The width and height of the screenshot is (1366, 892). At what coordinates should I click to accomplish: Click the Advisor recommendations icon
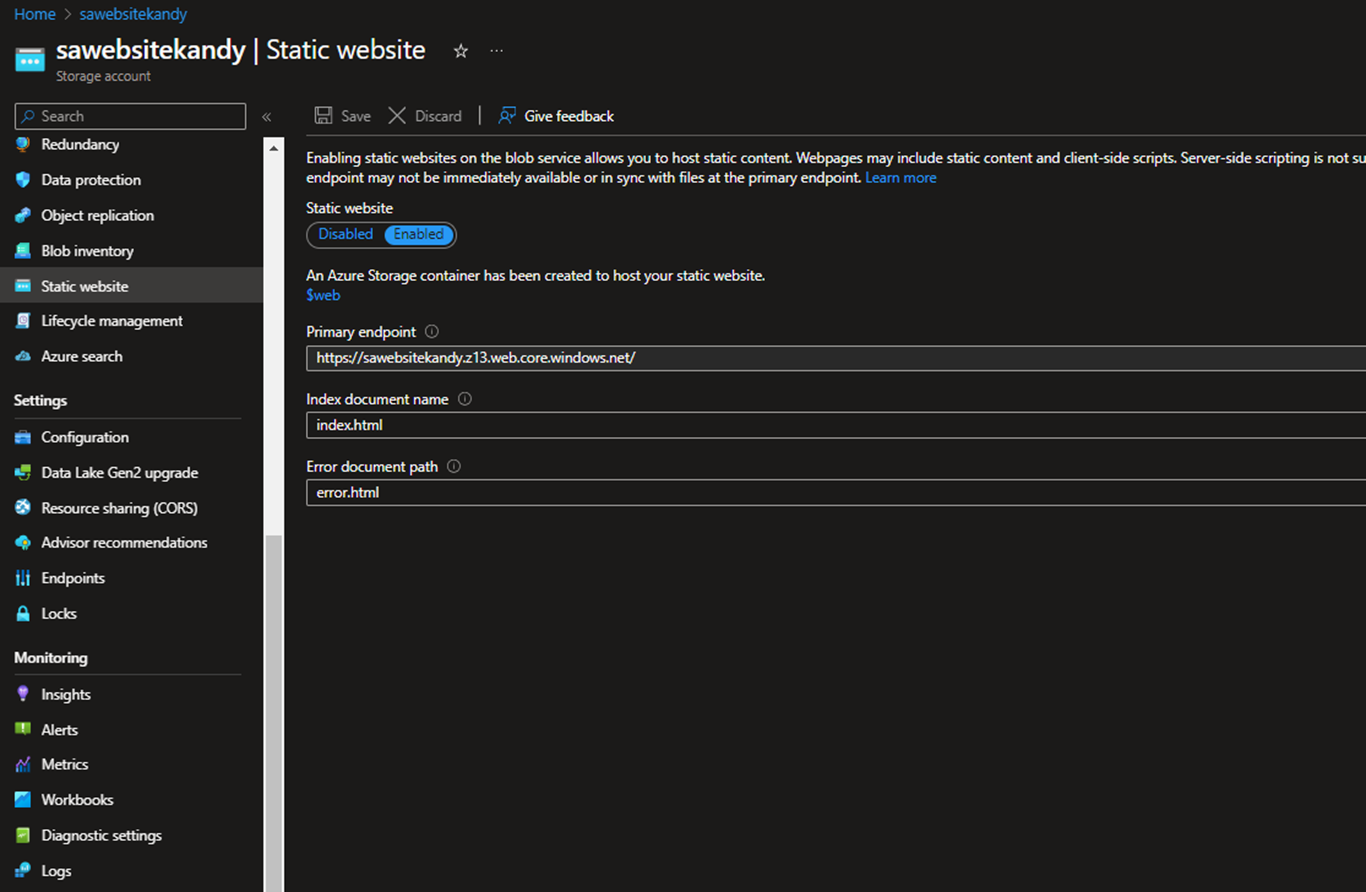23,543
